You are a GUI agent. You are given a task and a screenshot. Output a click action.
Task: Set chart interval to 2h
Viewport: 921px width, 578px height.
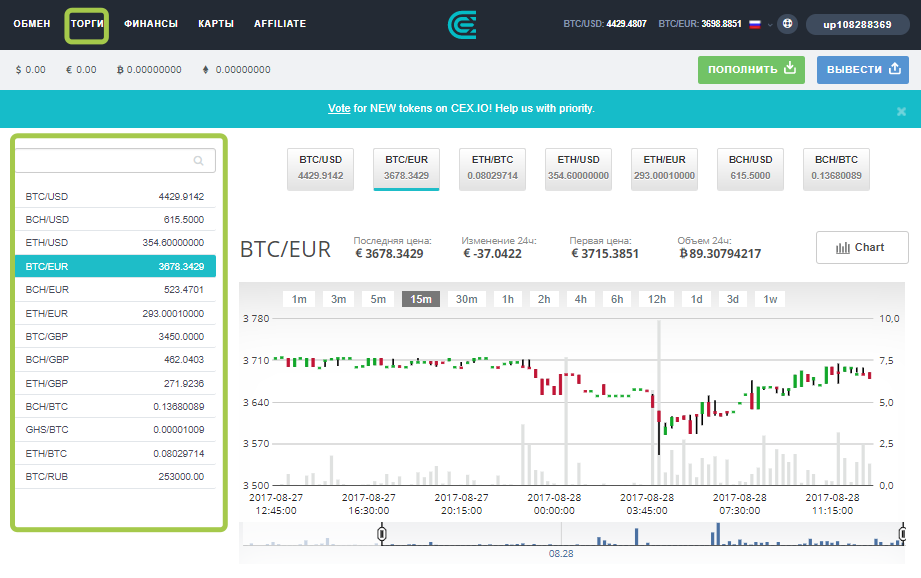pos(544,299)
